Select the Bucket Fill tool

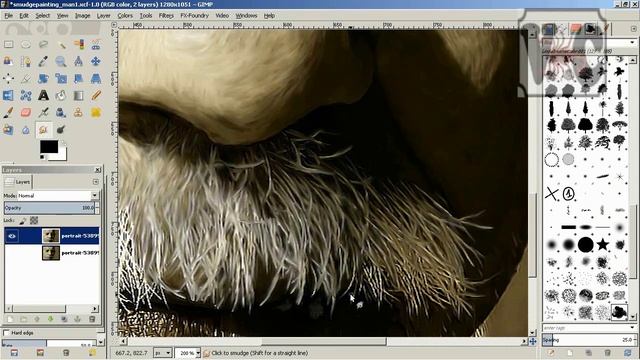pyautogui.click(x=61, y=96)
